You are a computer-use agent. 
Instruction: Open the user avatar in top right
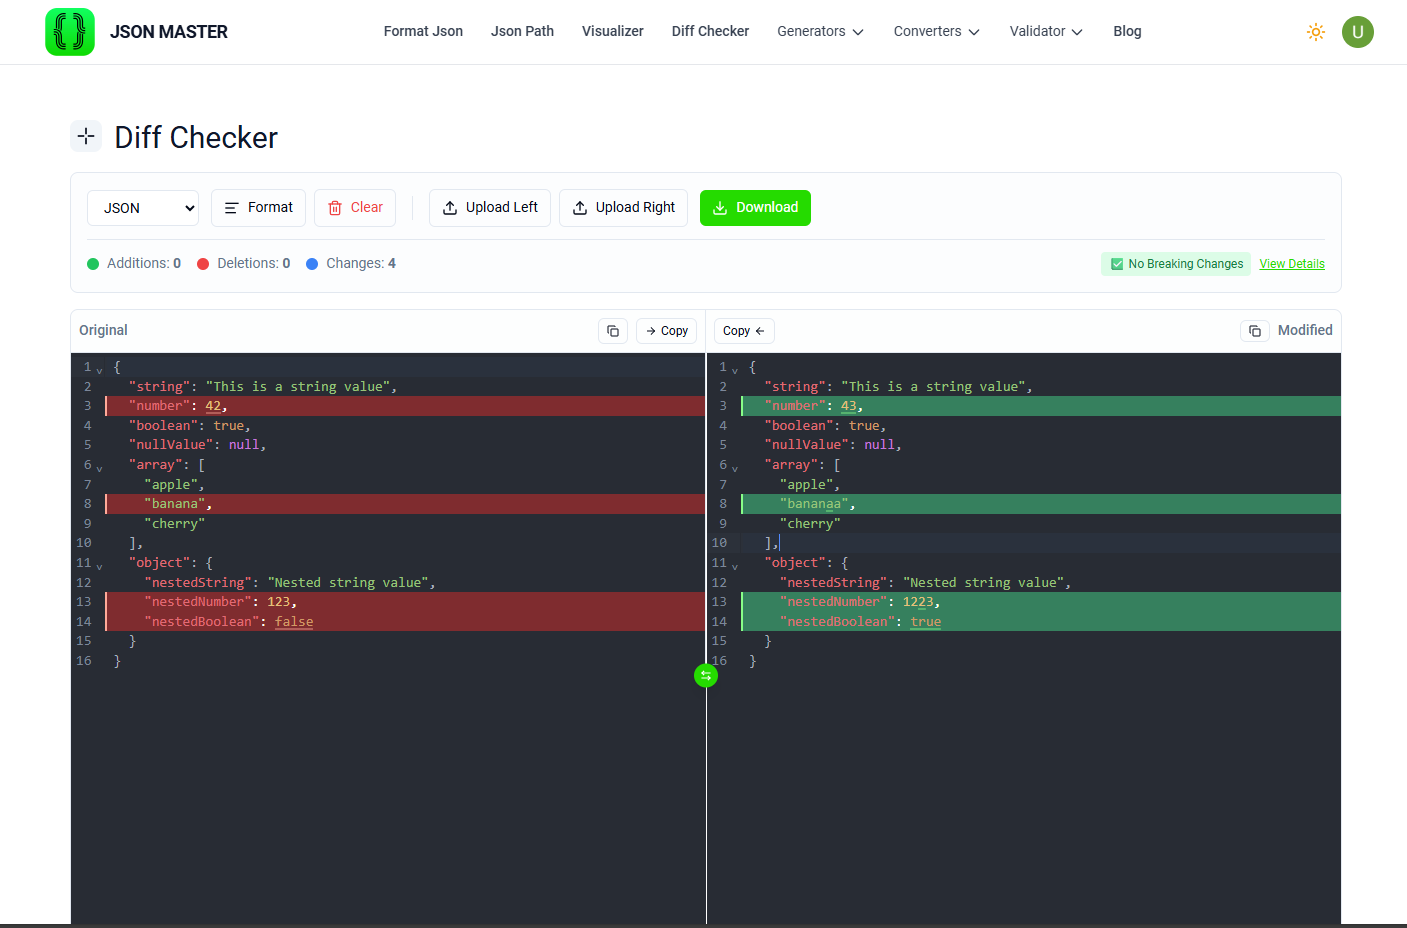1358,31
